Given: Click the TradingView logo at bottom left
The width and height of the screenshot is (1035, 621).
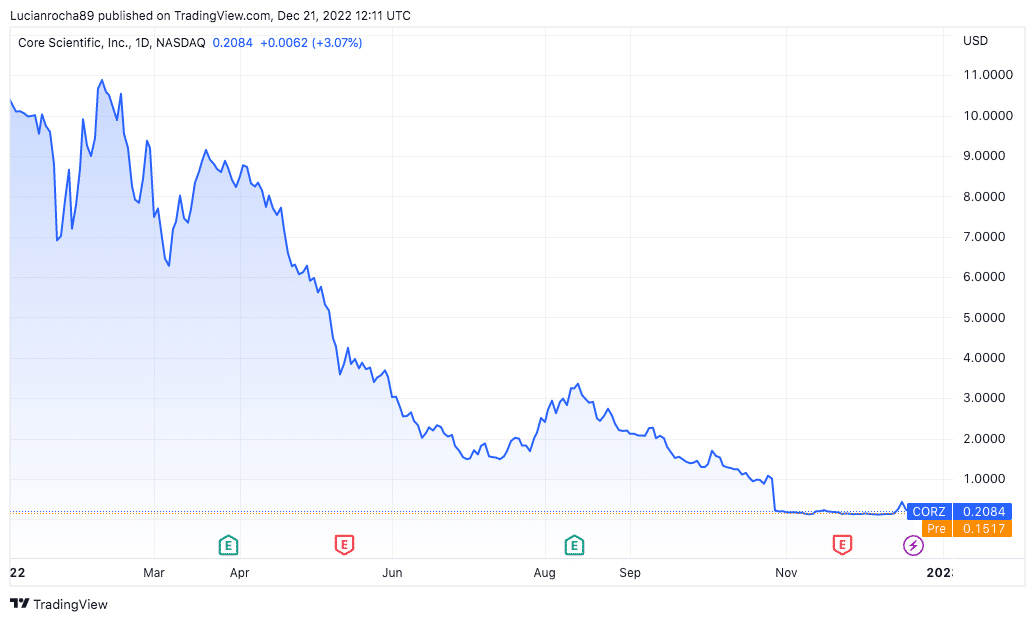Looking at the screenshot, I should (59, 604).
